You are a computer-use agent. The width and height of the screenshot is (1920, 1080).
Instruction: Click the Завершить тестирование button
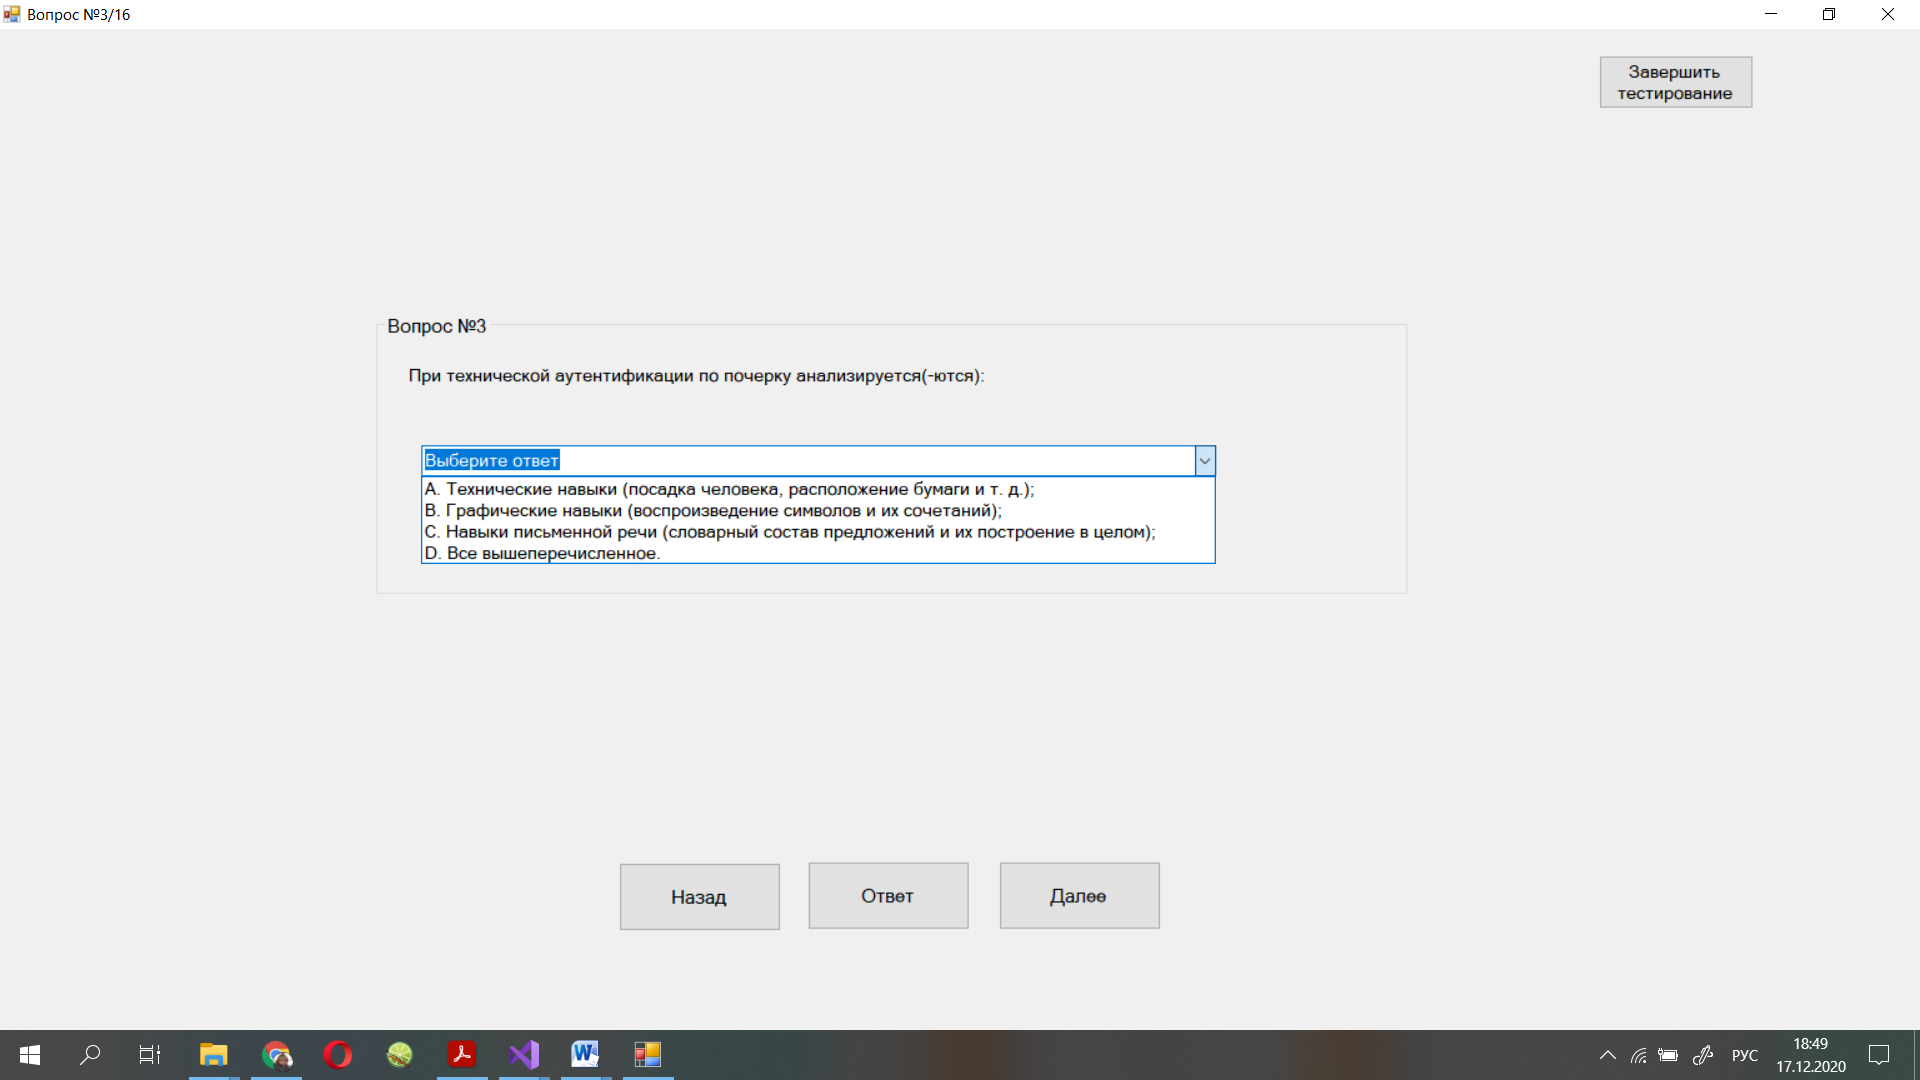click(x=1675, y=82)
